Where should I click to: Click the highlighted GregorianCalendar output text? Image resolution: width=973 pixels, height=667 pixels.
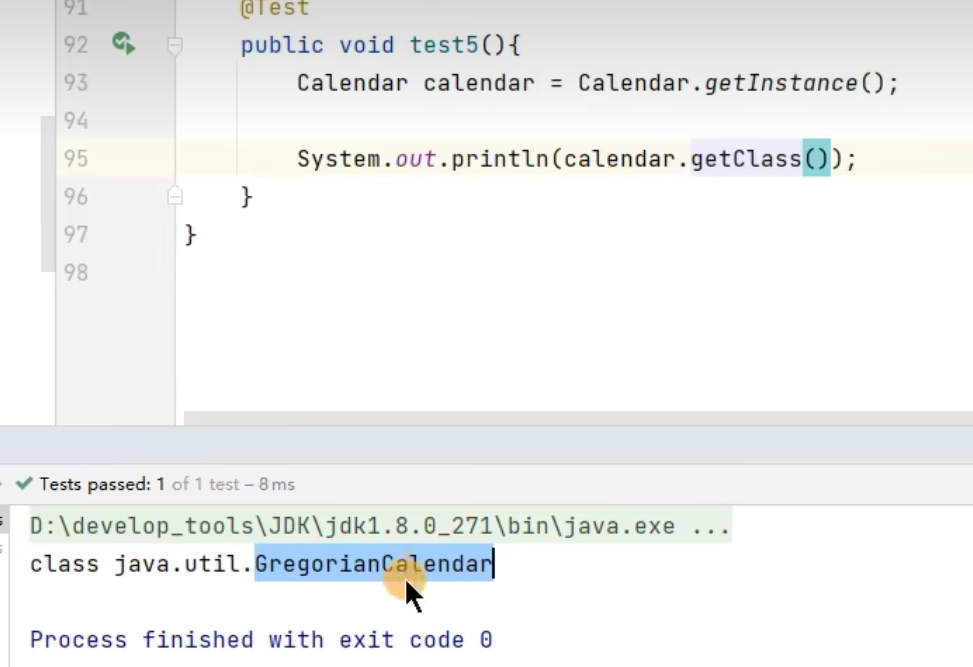point(374,563)
